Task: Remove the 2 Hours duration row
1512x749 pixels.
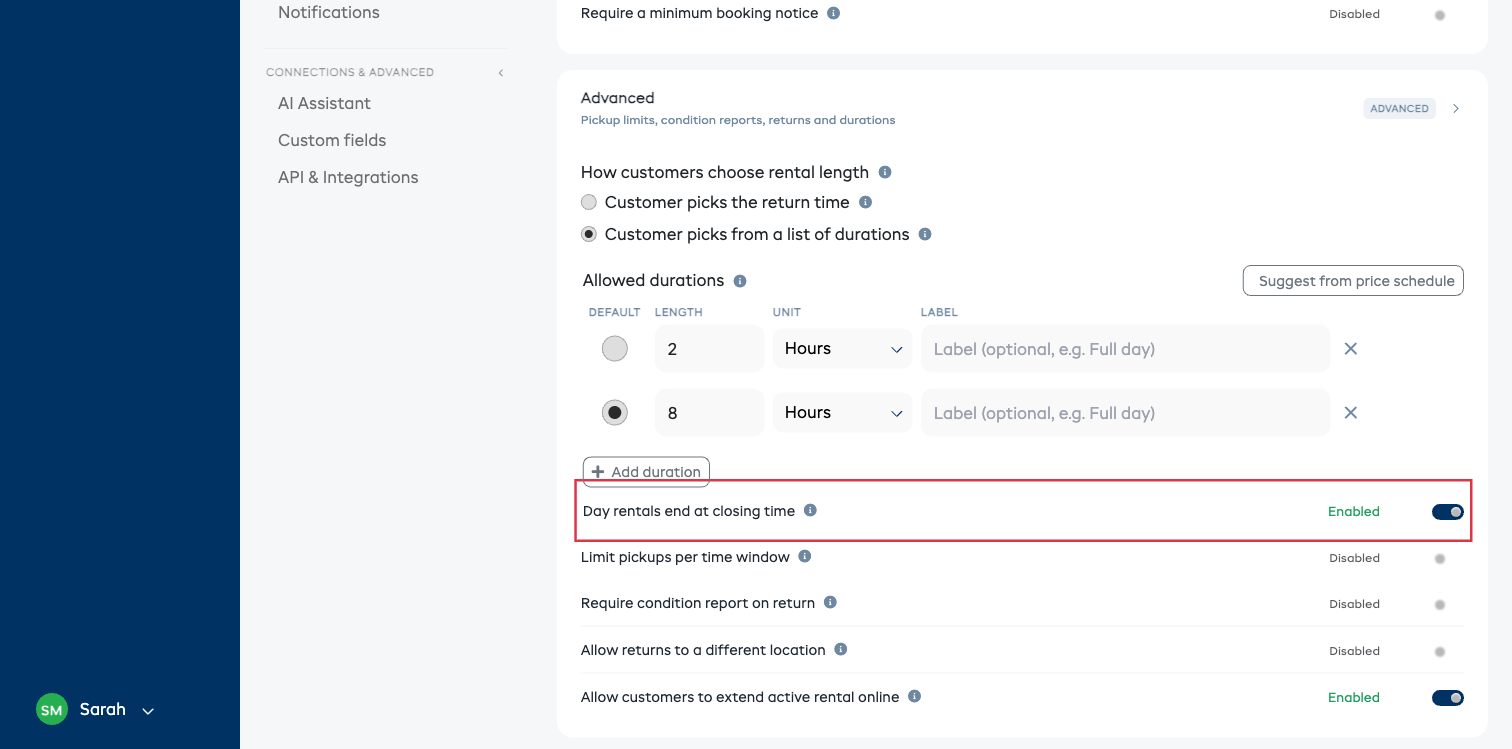Action: (x=1351, y=349)
